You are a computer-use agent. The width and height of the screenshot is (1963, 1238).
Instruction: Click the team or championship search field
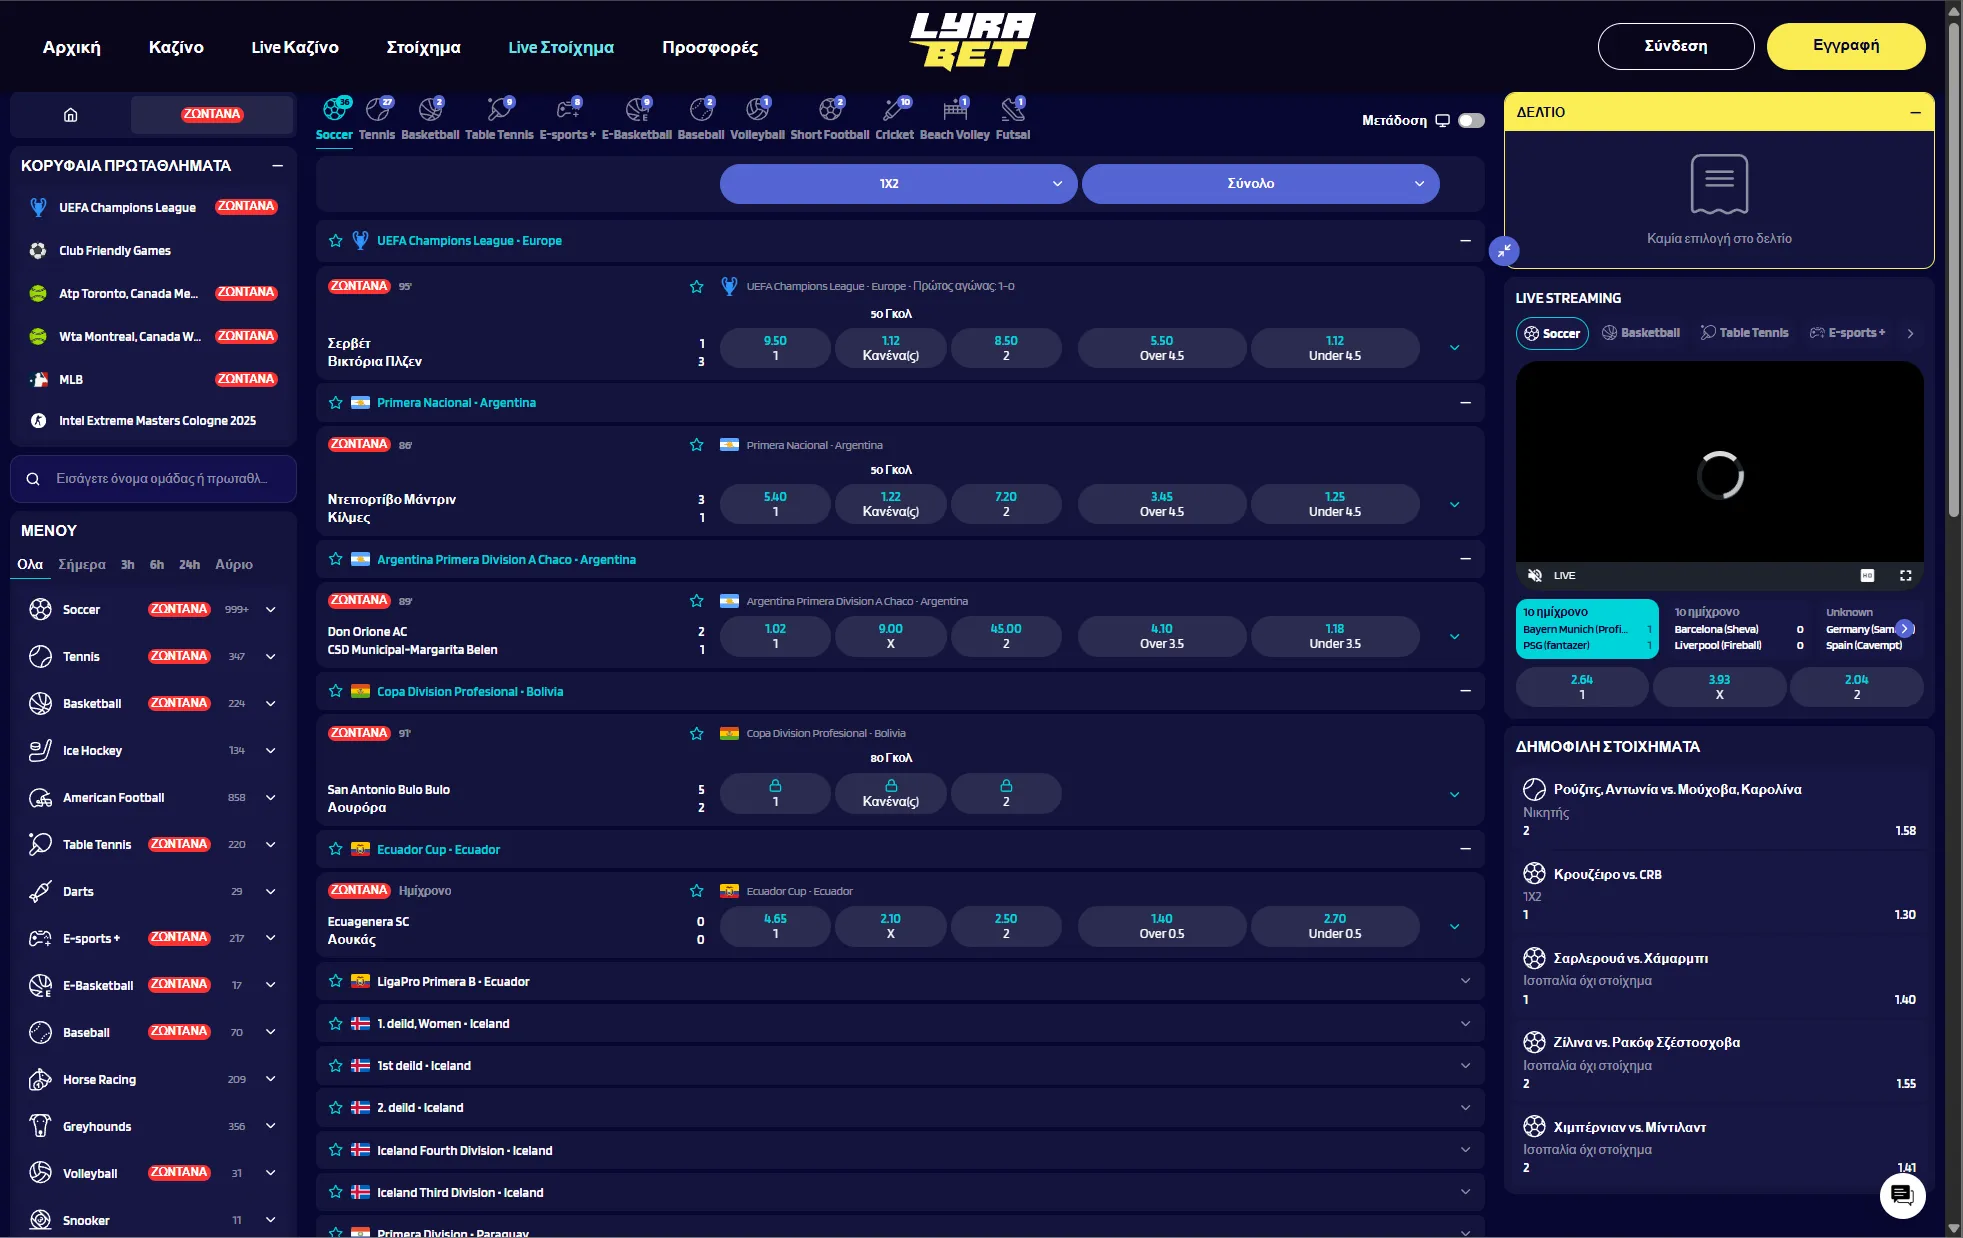(154, 479)
